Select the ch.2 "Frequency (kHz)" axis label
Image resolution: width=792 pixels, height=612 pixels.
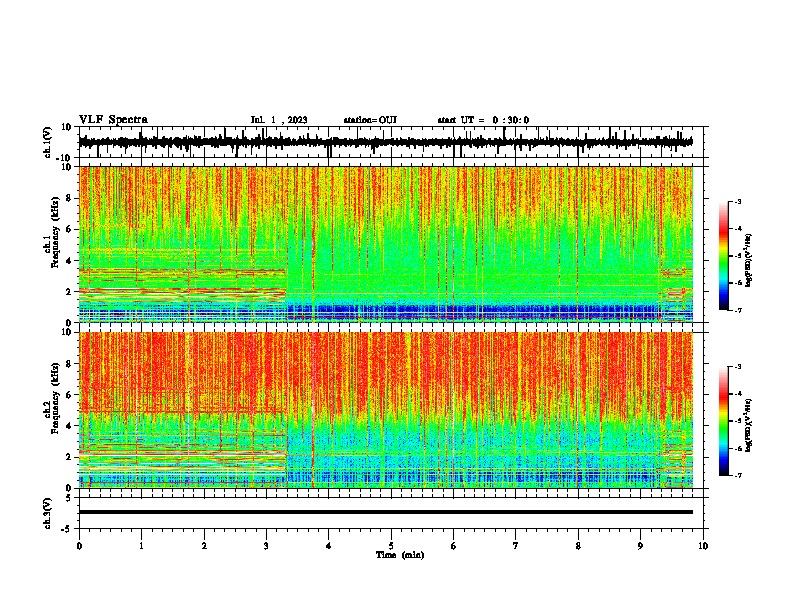coord(55,398)
